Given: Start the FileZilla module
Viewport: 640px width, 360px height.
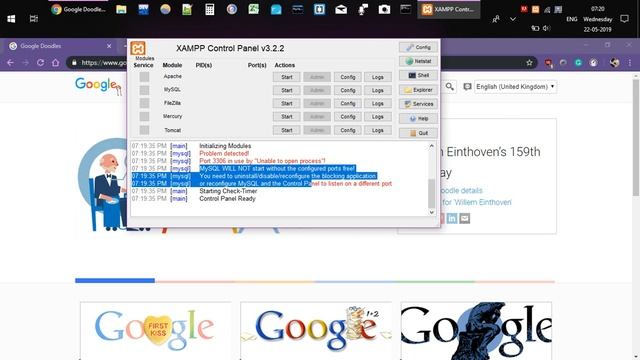Looking at the screenshot, I should click(x=287, y=104).
